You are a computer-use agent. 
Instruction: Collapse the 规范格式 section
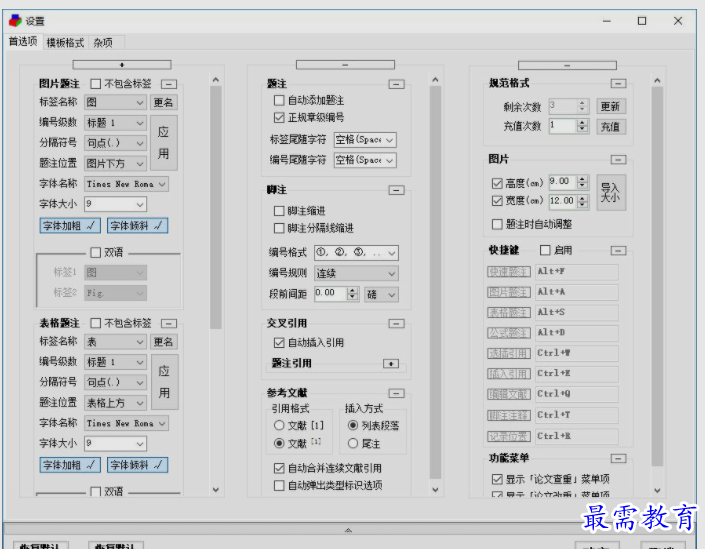[618, 83]
